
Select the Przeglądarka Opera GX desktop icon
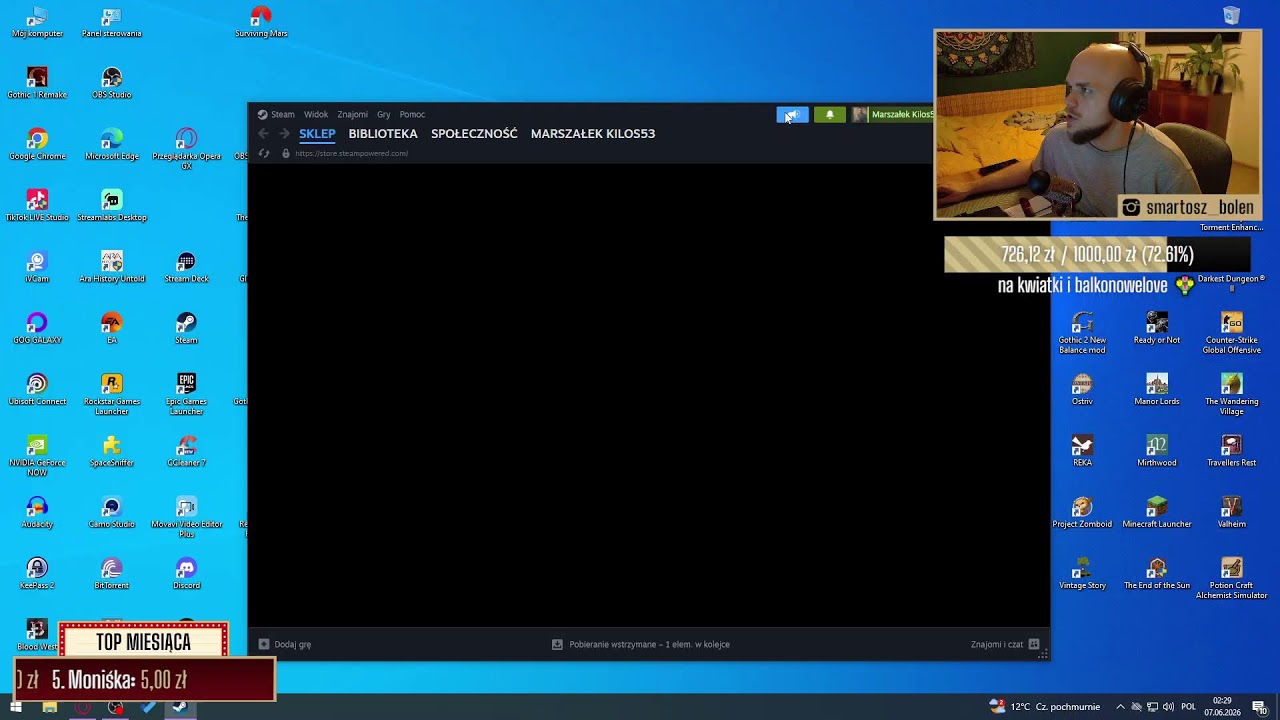click(x=186, y=149)
